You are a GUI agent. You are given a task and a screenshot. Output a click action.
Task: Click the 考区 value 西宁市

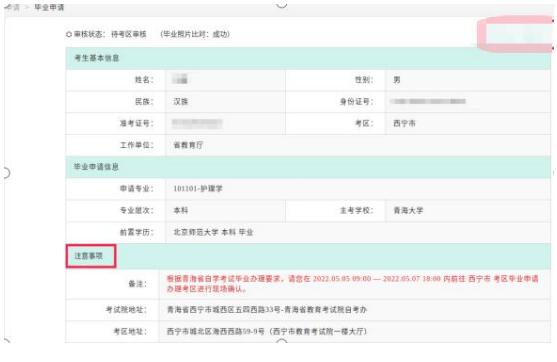pyautogui.click(x=404, y=123)
